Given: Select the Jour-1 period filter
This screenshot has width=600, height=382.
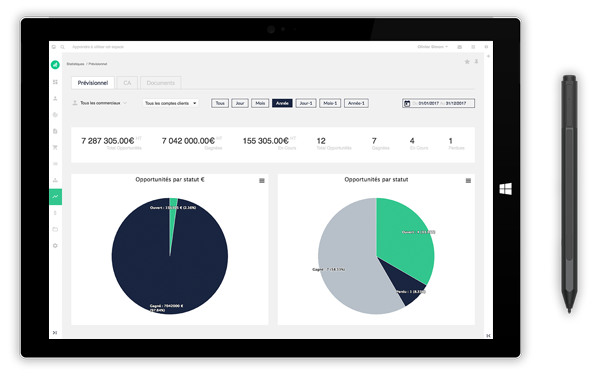Looking at the screenshot, I should point(306,103).
